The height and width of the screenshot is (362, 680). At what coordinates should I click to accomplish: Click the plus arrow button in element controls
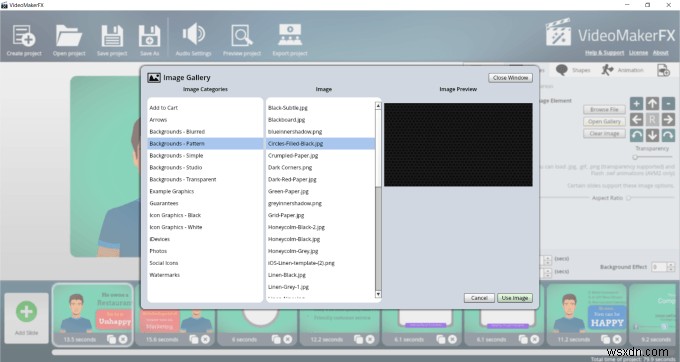point(636,104)
